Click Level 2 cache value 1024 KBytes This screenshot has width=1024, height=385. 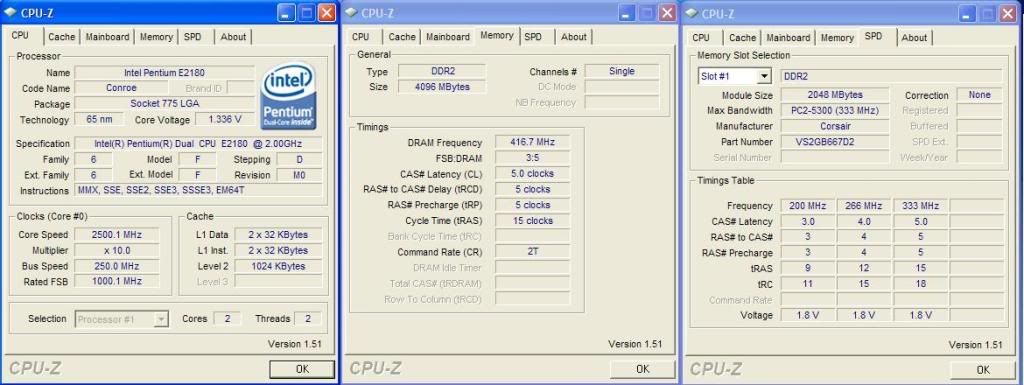[278, 266]
